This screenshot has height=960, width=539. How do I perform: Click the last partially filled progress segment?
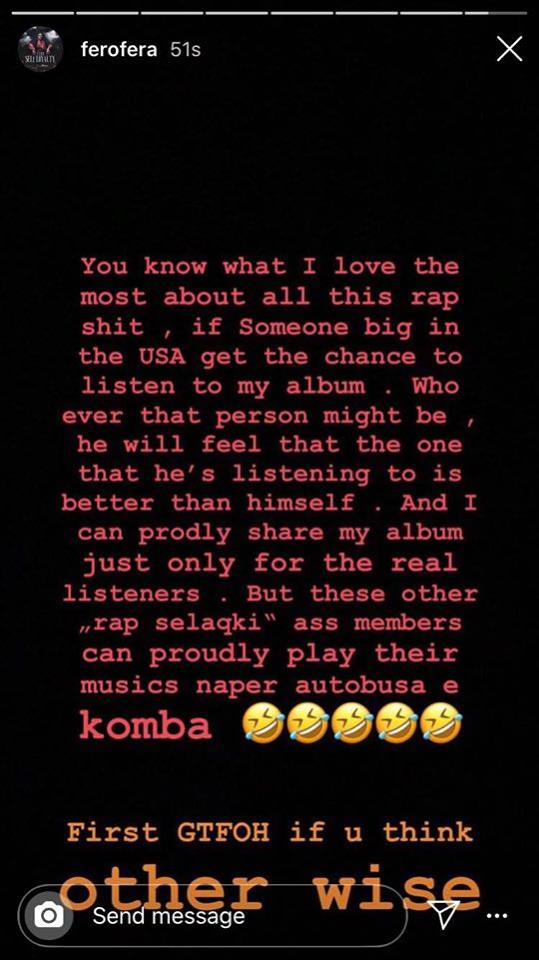[x=495, y=13]
